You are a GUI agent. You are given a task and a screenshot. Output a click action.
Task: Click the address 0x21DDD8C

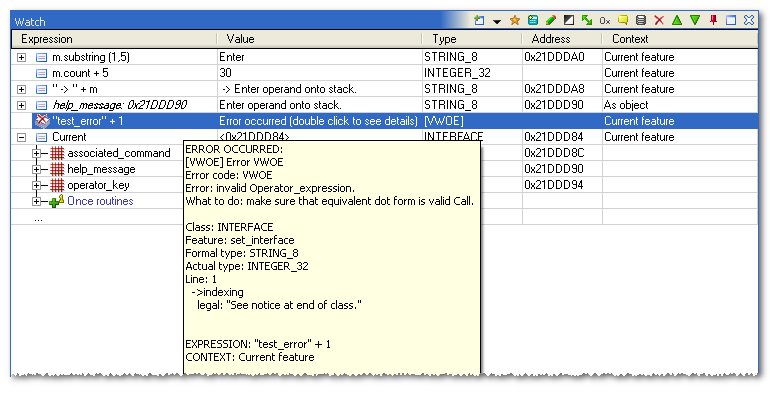coord(554,153)
